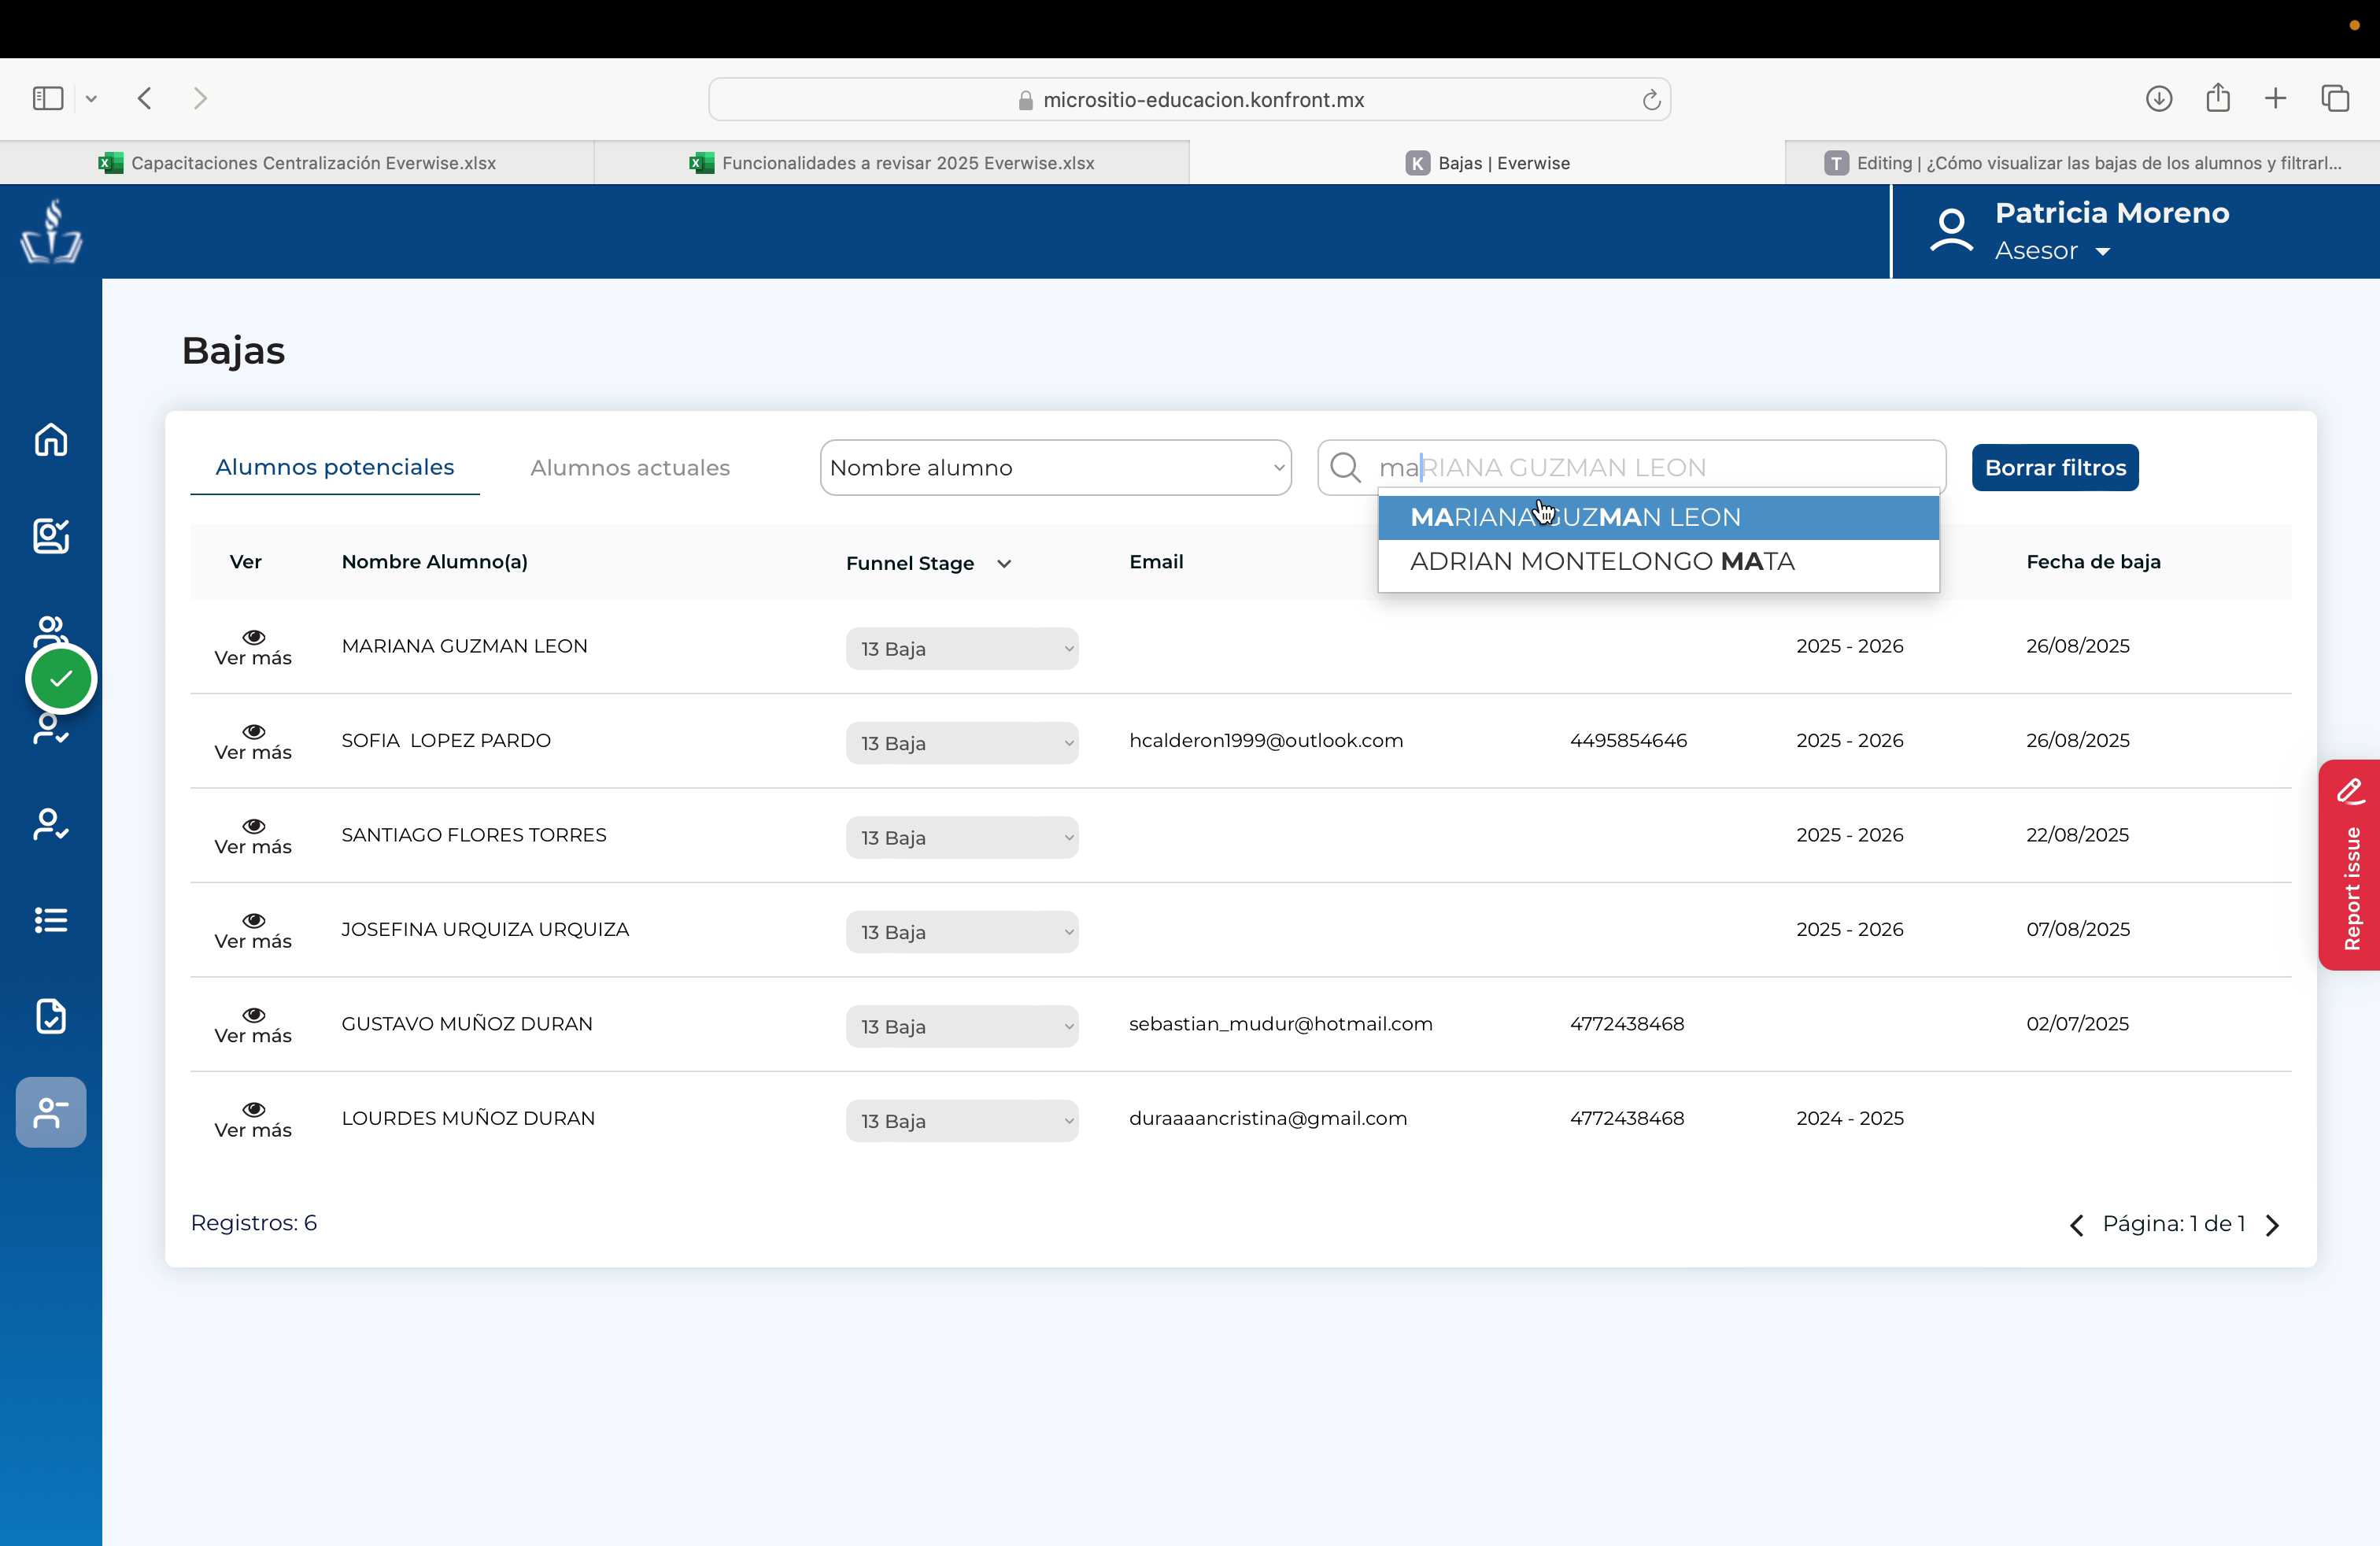The width and height of the screenshot is (2380, 1546).
Task: Click the user-edit icon below Home in sidebar
Action: click(51, 535)
